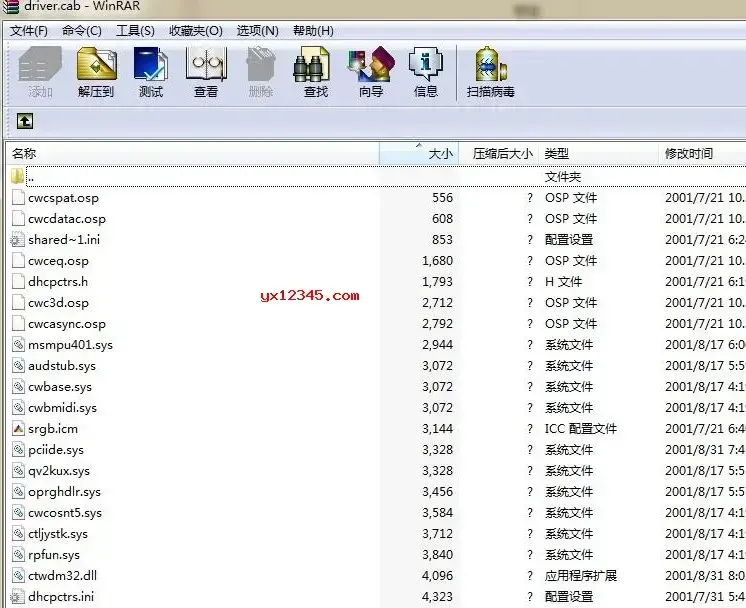Click the ctwdm32.dll file icon
The height and width of the screenshot is (608, 746).
click(18, 576)
